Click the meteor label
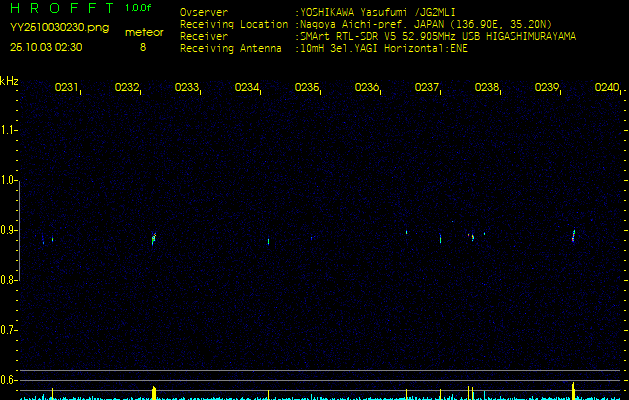The height and width of the screenshot is (400, 629). (144, 32)
